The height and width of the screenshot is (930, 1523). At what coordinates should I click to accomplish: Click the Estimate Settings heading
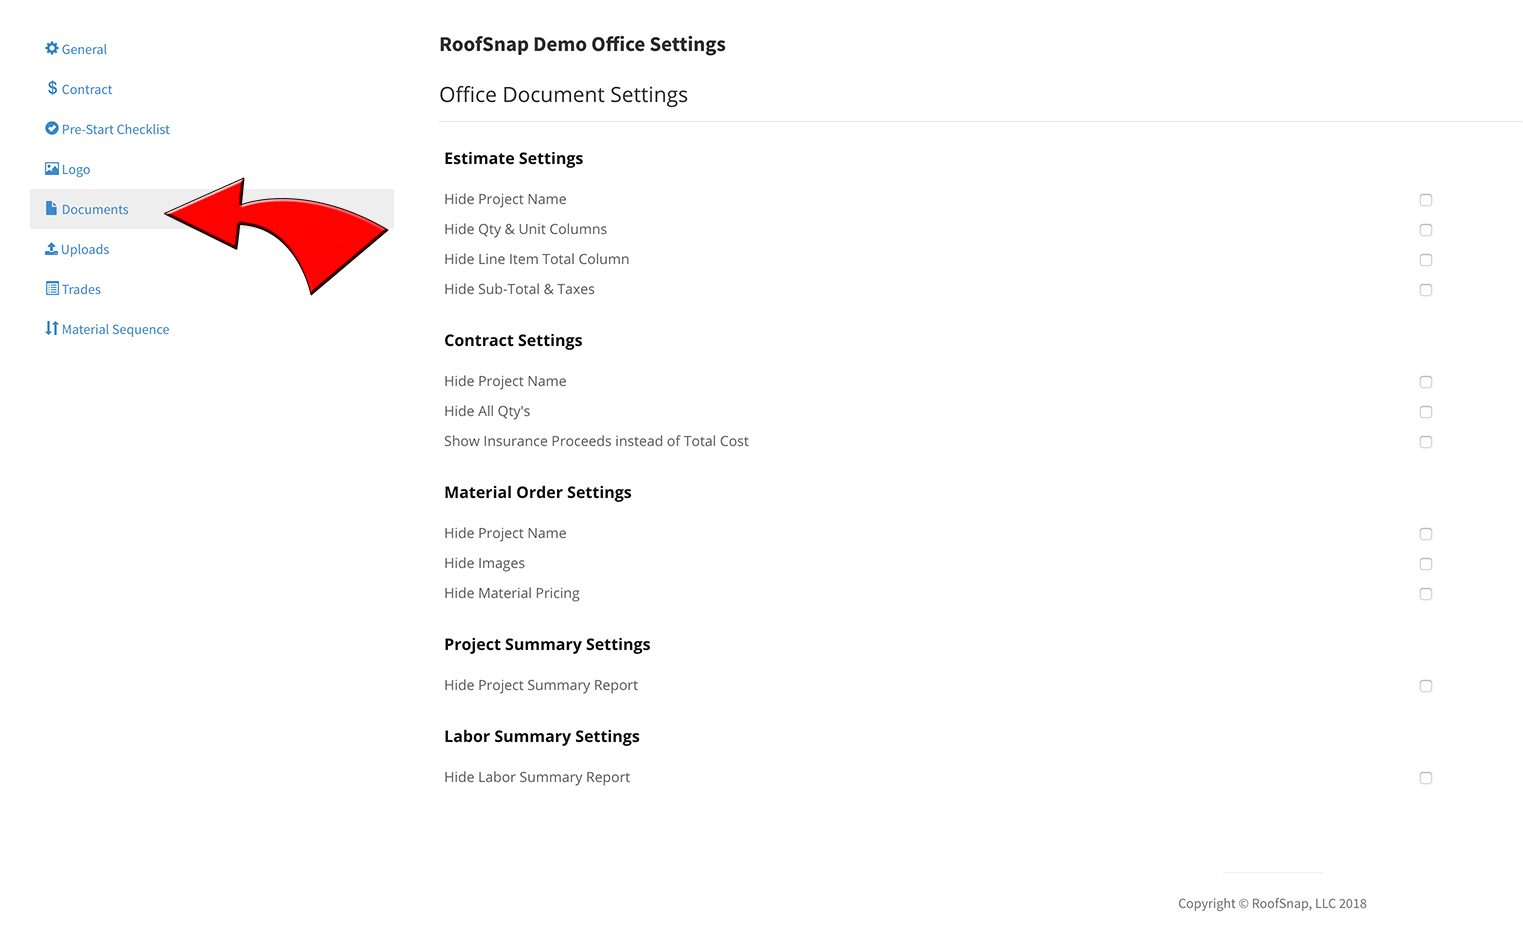pos(513,158)
